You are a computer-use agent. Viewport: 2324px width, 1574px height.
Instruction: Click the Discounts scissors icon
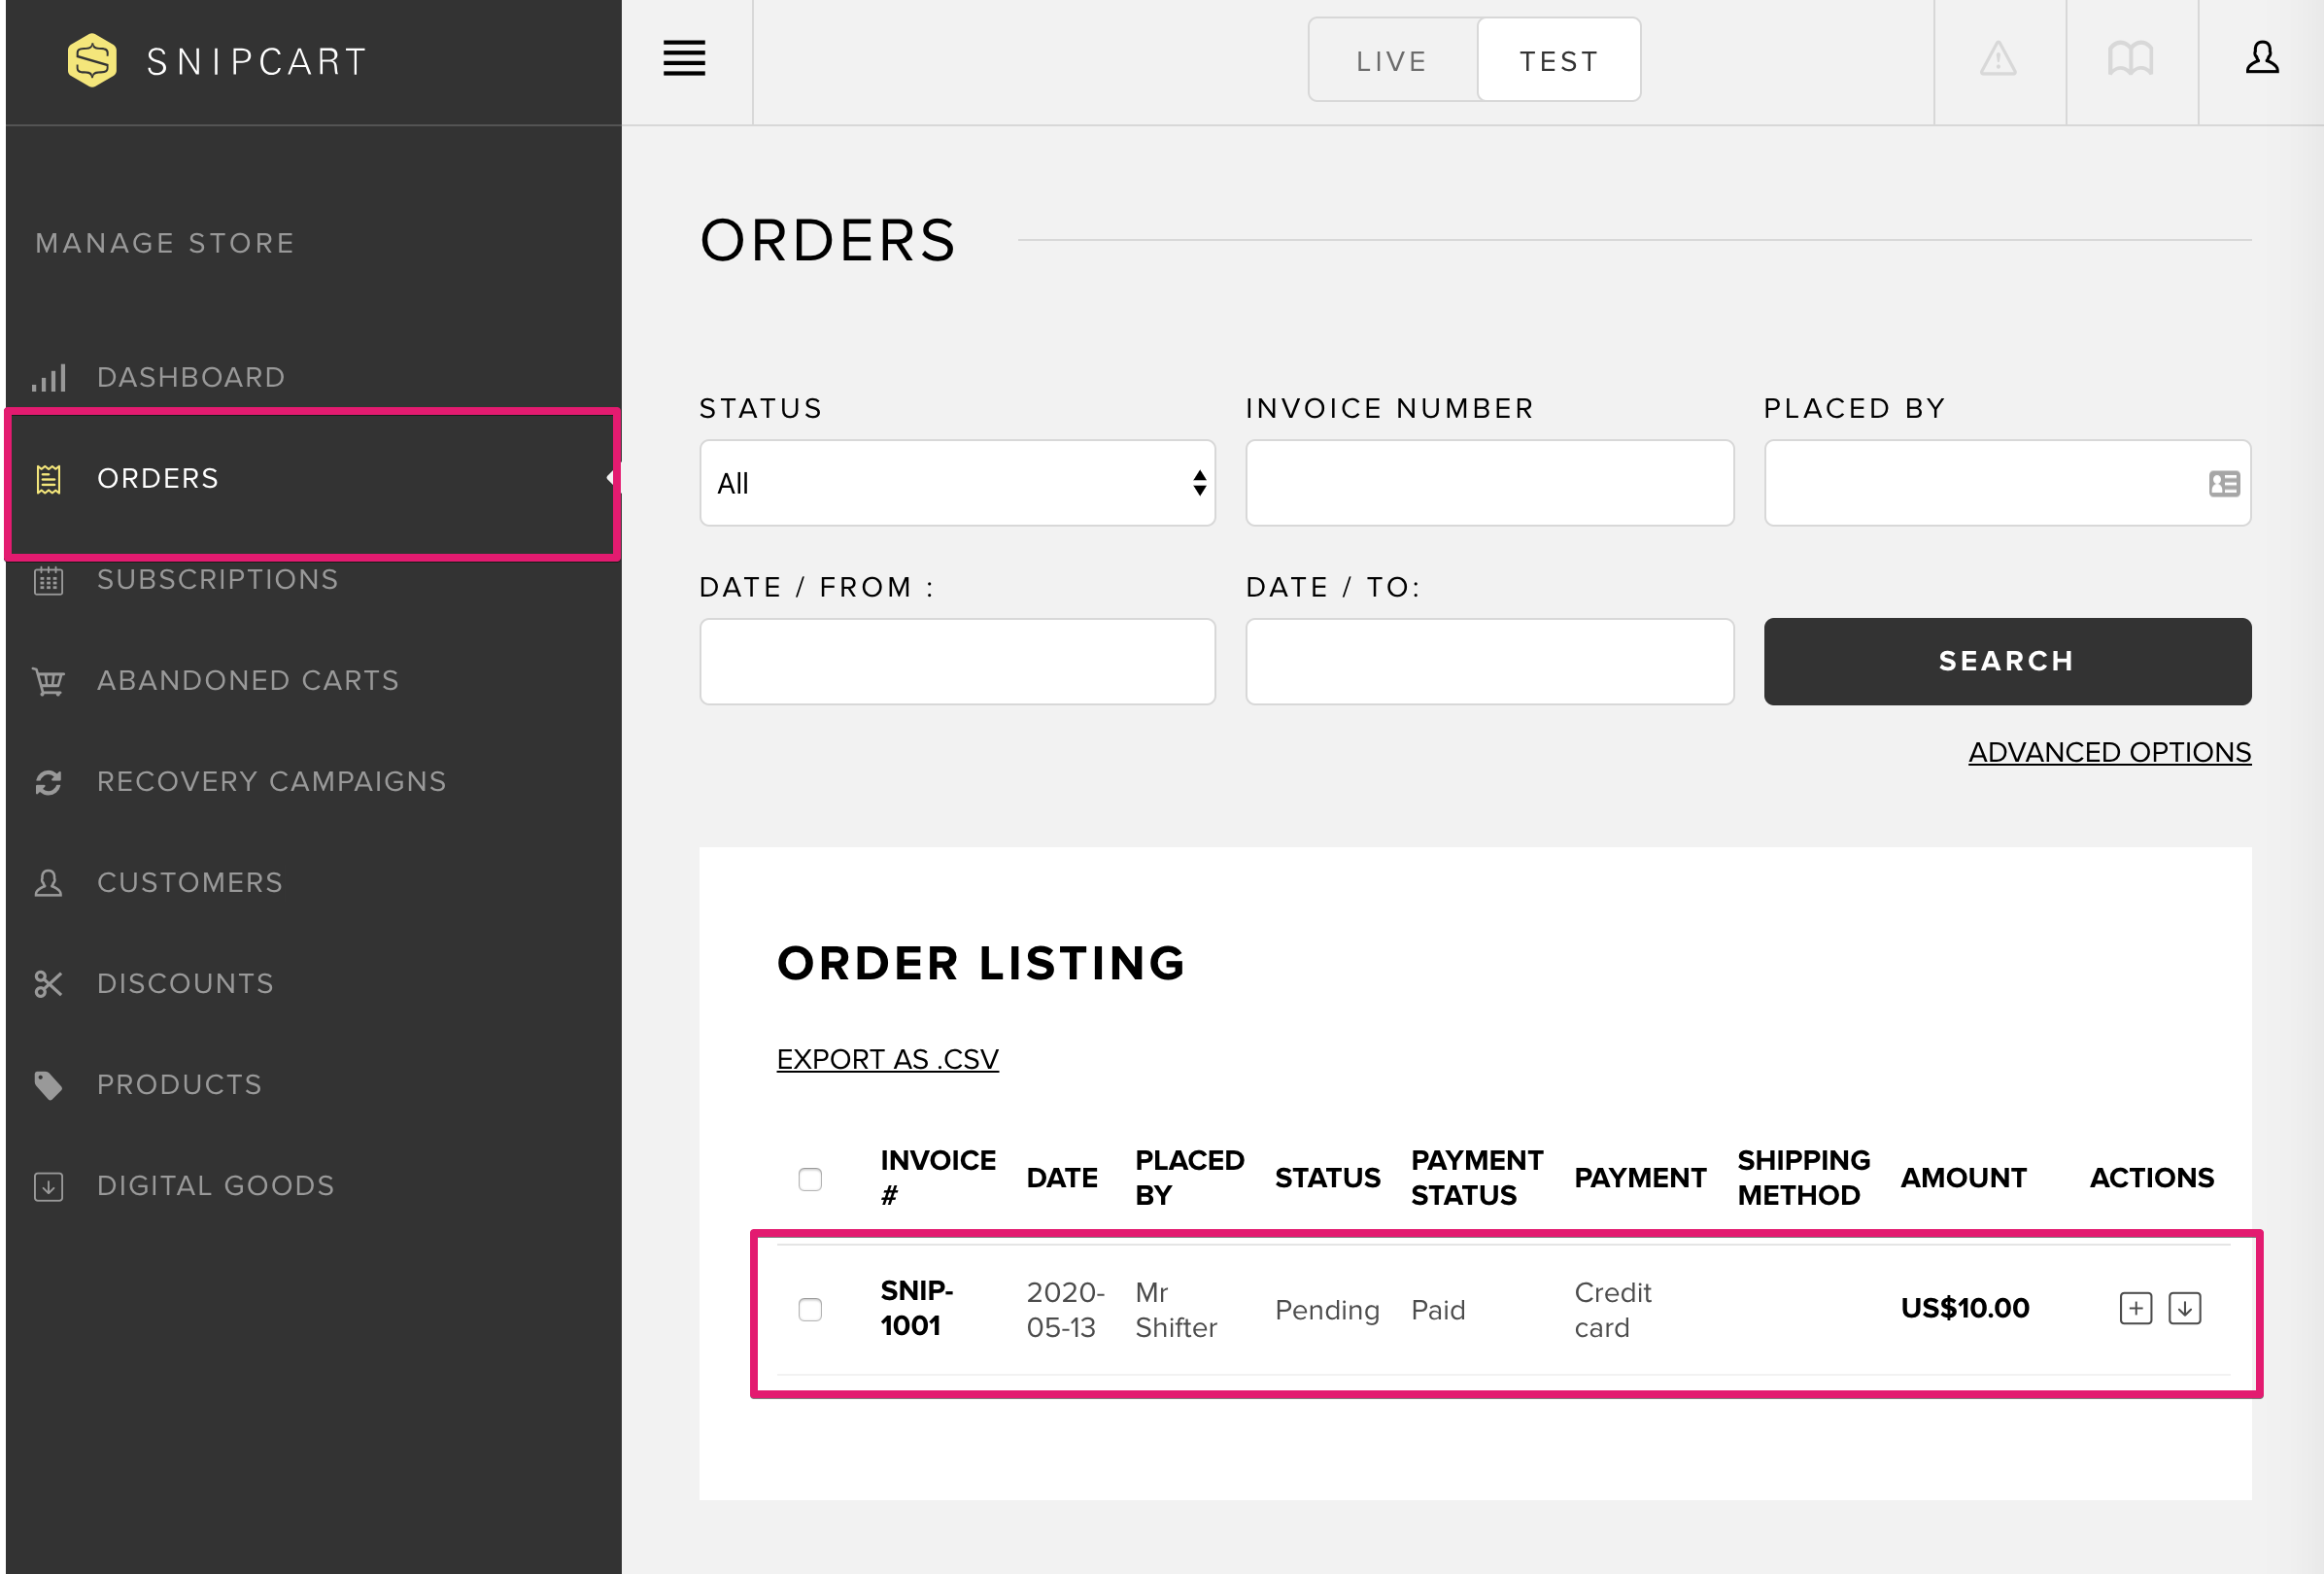pyautogui.click(x=48, y=984)
